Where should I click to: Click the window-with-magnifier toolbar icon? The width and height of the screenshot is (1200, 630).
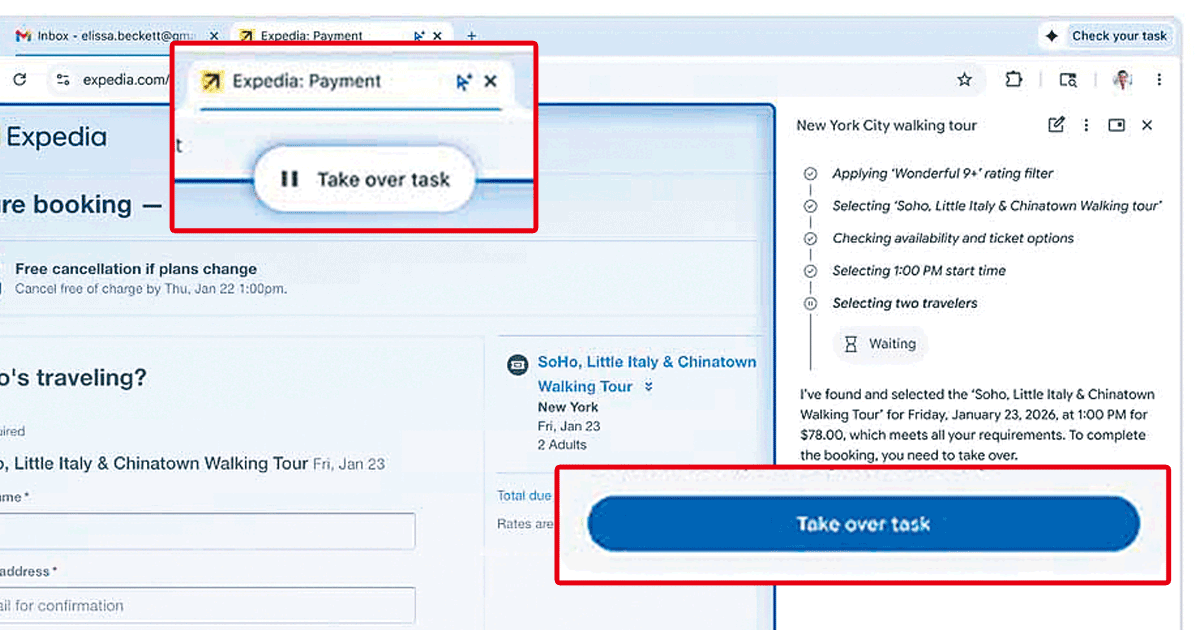pos(1068,80)
